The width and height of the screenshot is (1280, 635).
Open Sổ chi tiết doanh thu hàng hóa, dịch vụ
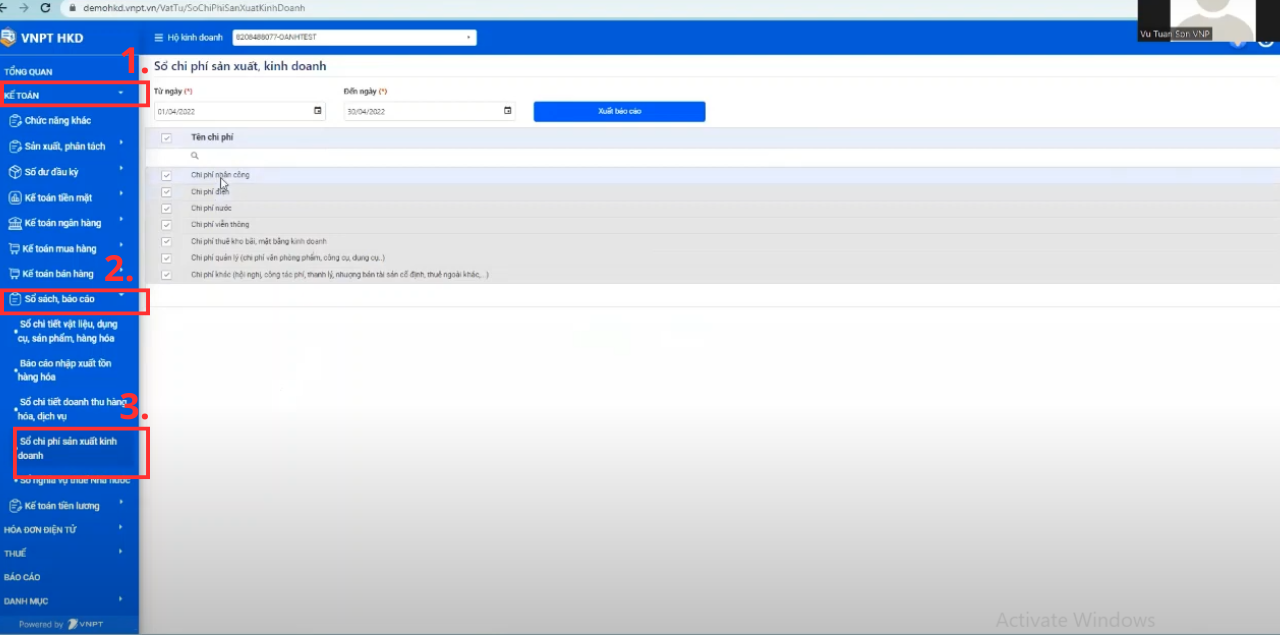[x=72, y=408]
